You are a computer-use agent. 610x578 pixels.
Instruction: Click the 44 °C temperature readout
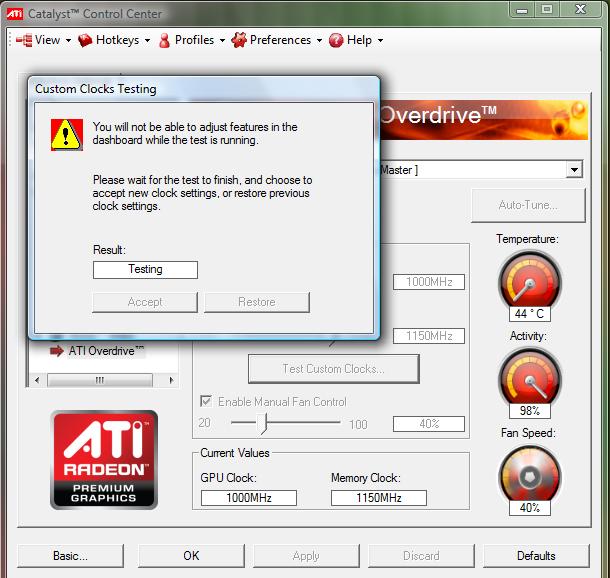click(x=529, y=314)
